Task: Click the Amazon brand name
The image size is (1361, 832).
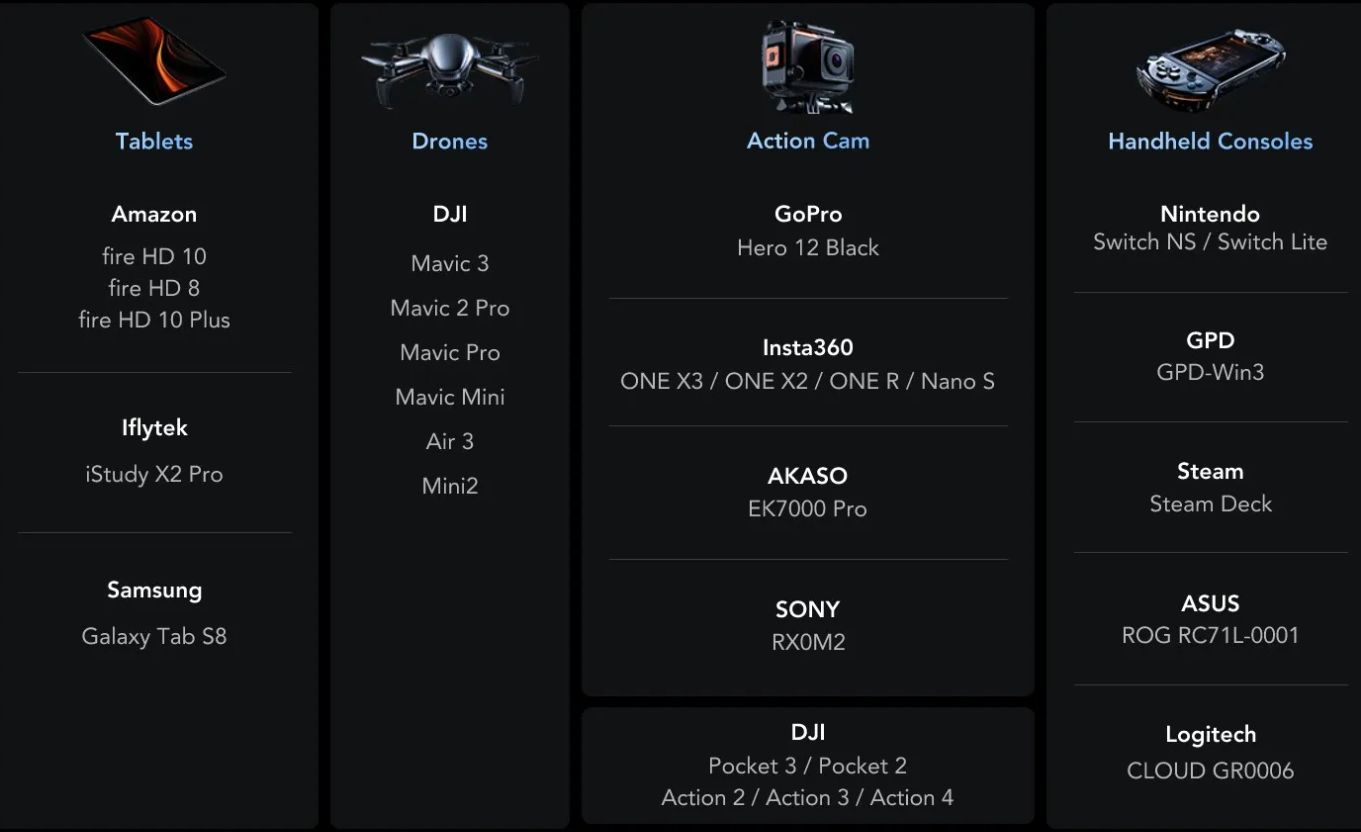Action: [x=154, y=214]
